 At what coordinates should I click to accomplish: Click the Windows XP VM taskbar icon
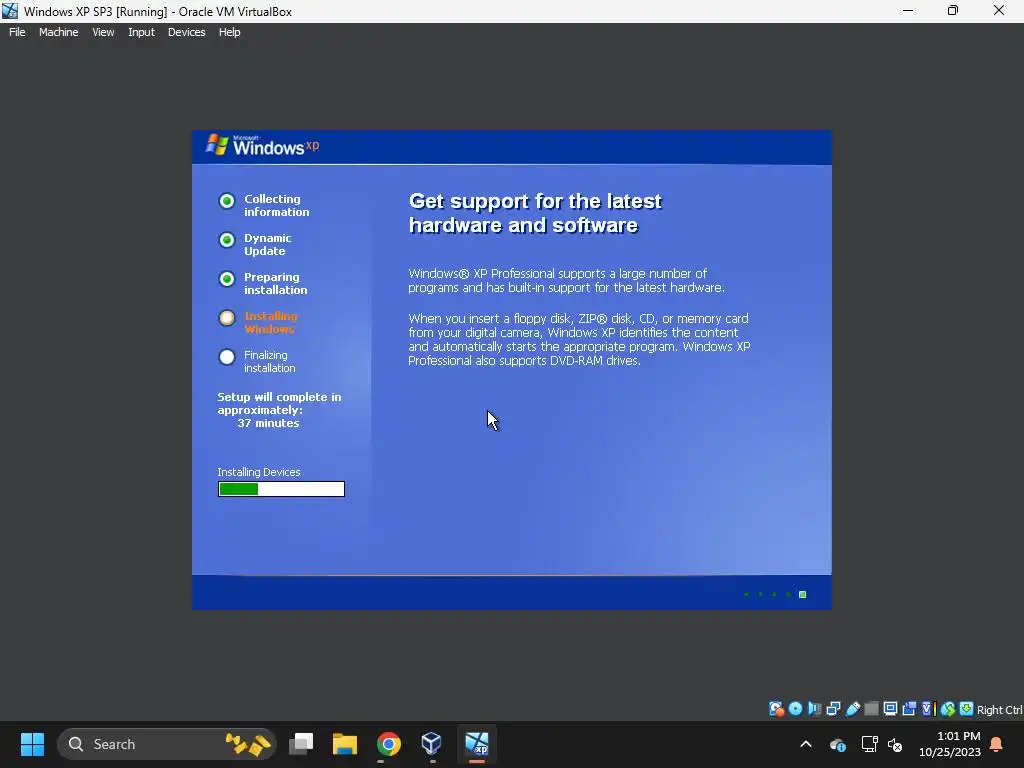(x=477, y=744)
